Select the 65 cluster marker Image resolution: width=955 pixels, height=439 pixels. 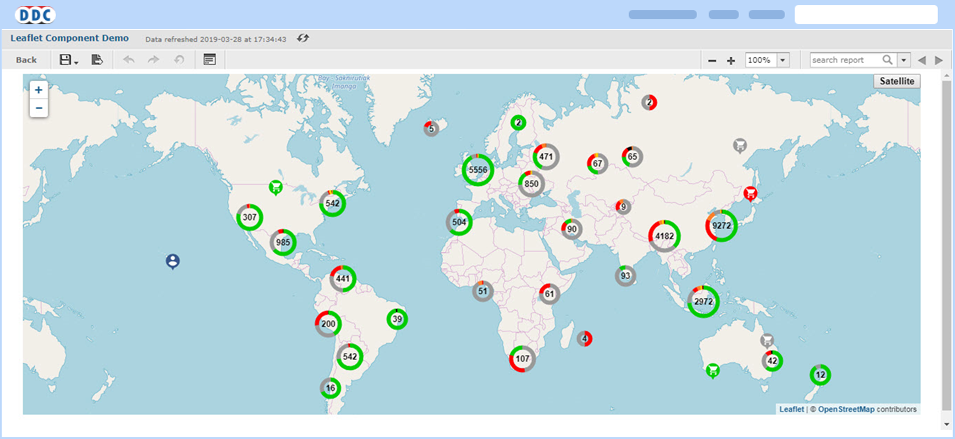tap(632, 157)
